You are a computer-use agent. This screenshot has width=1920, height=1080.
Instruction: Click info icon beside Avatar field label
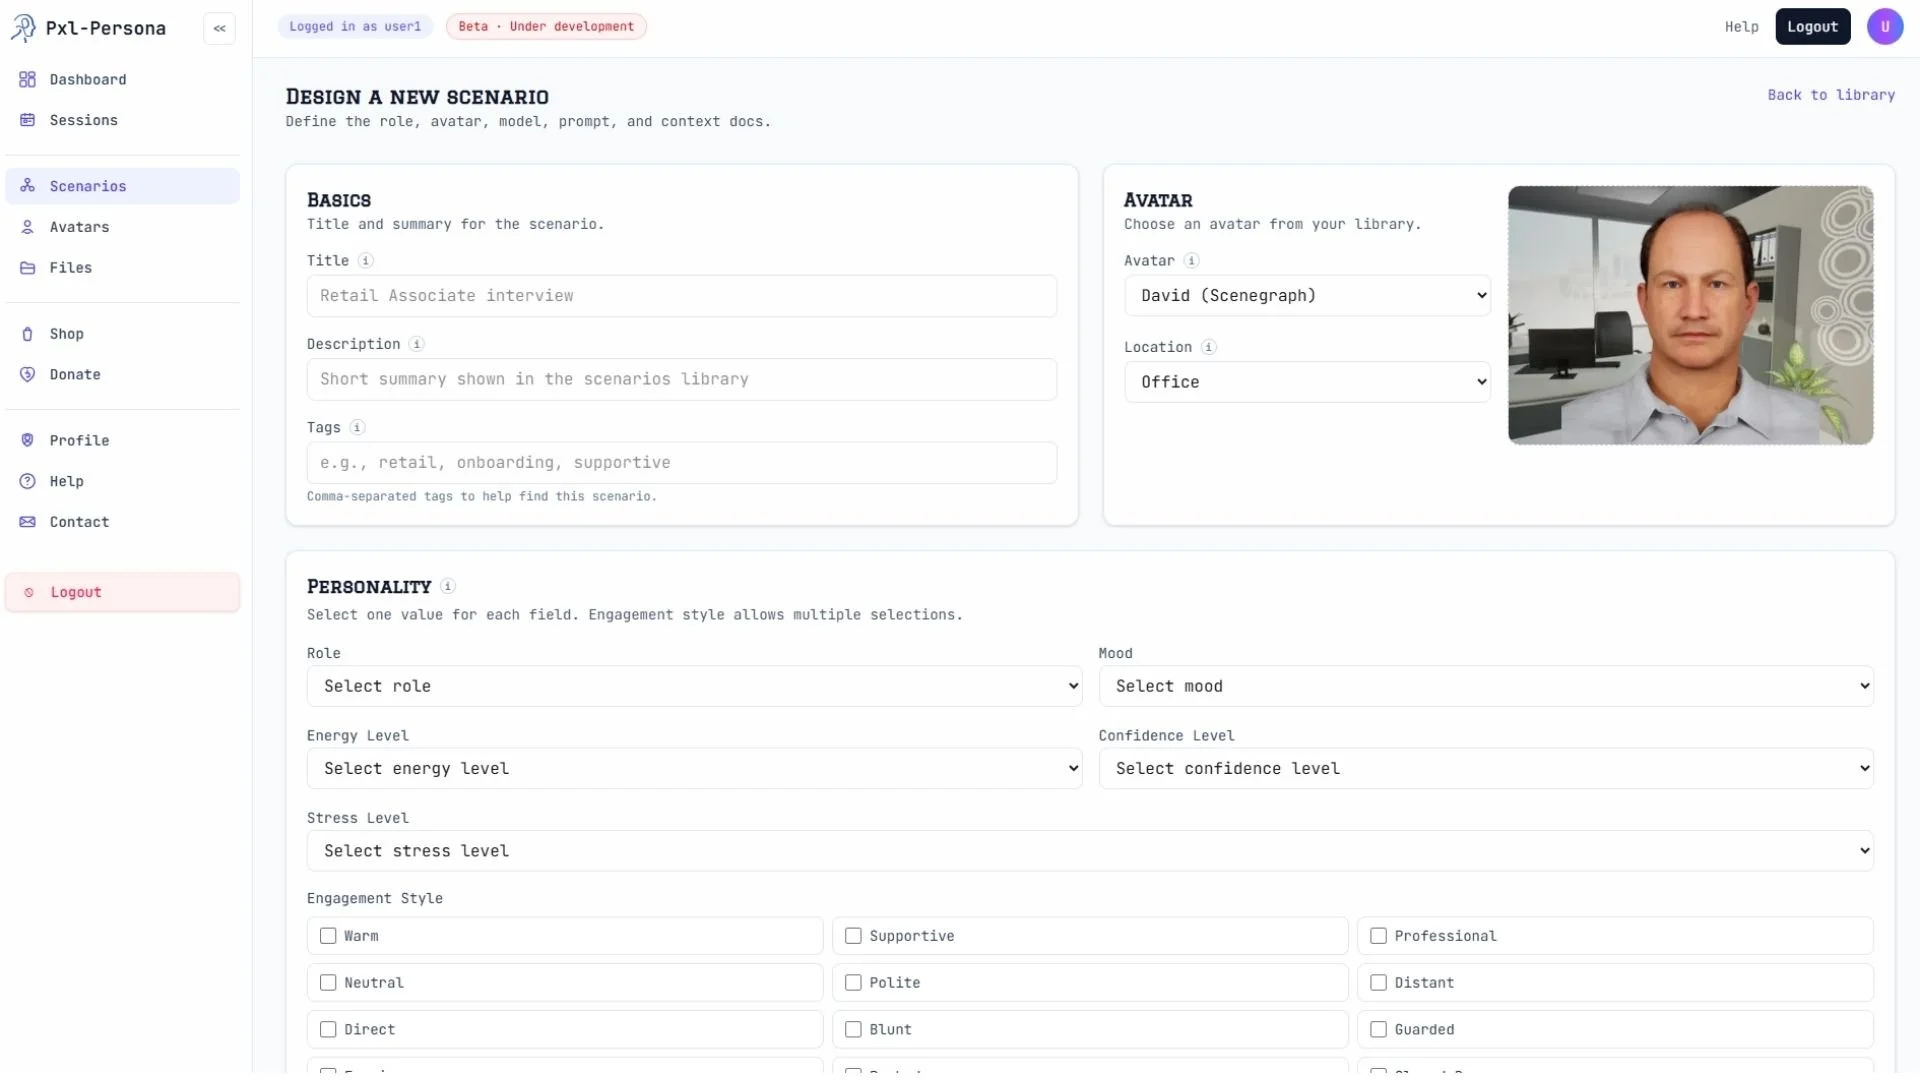1191,261
